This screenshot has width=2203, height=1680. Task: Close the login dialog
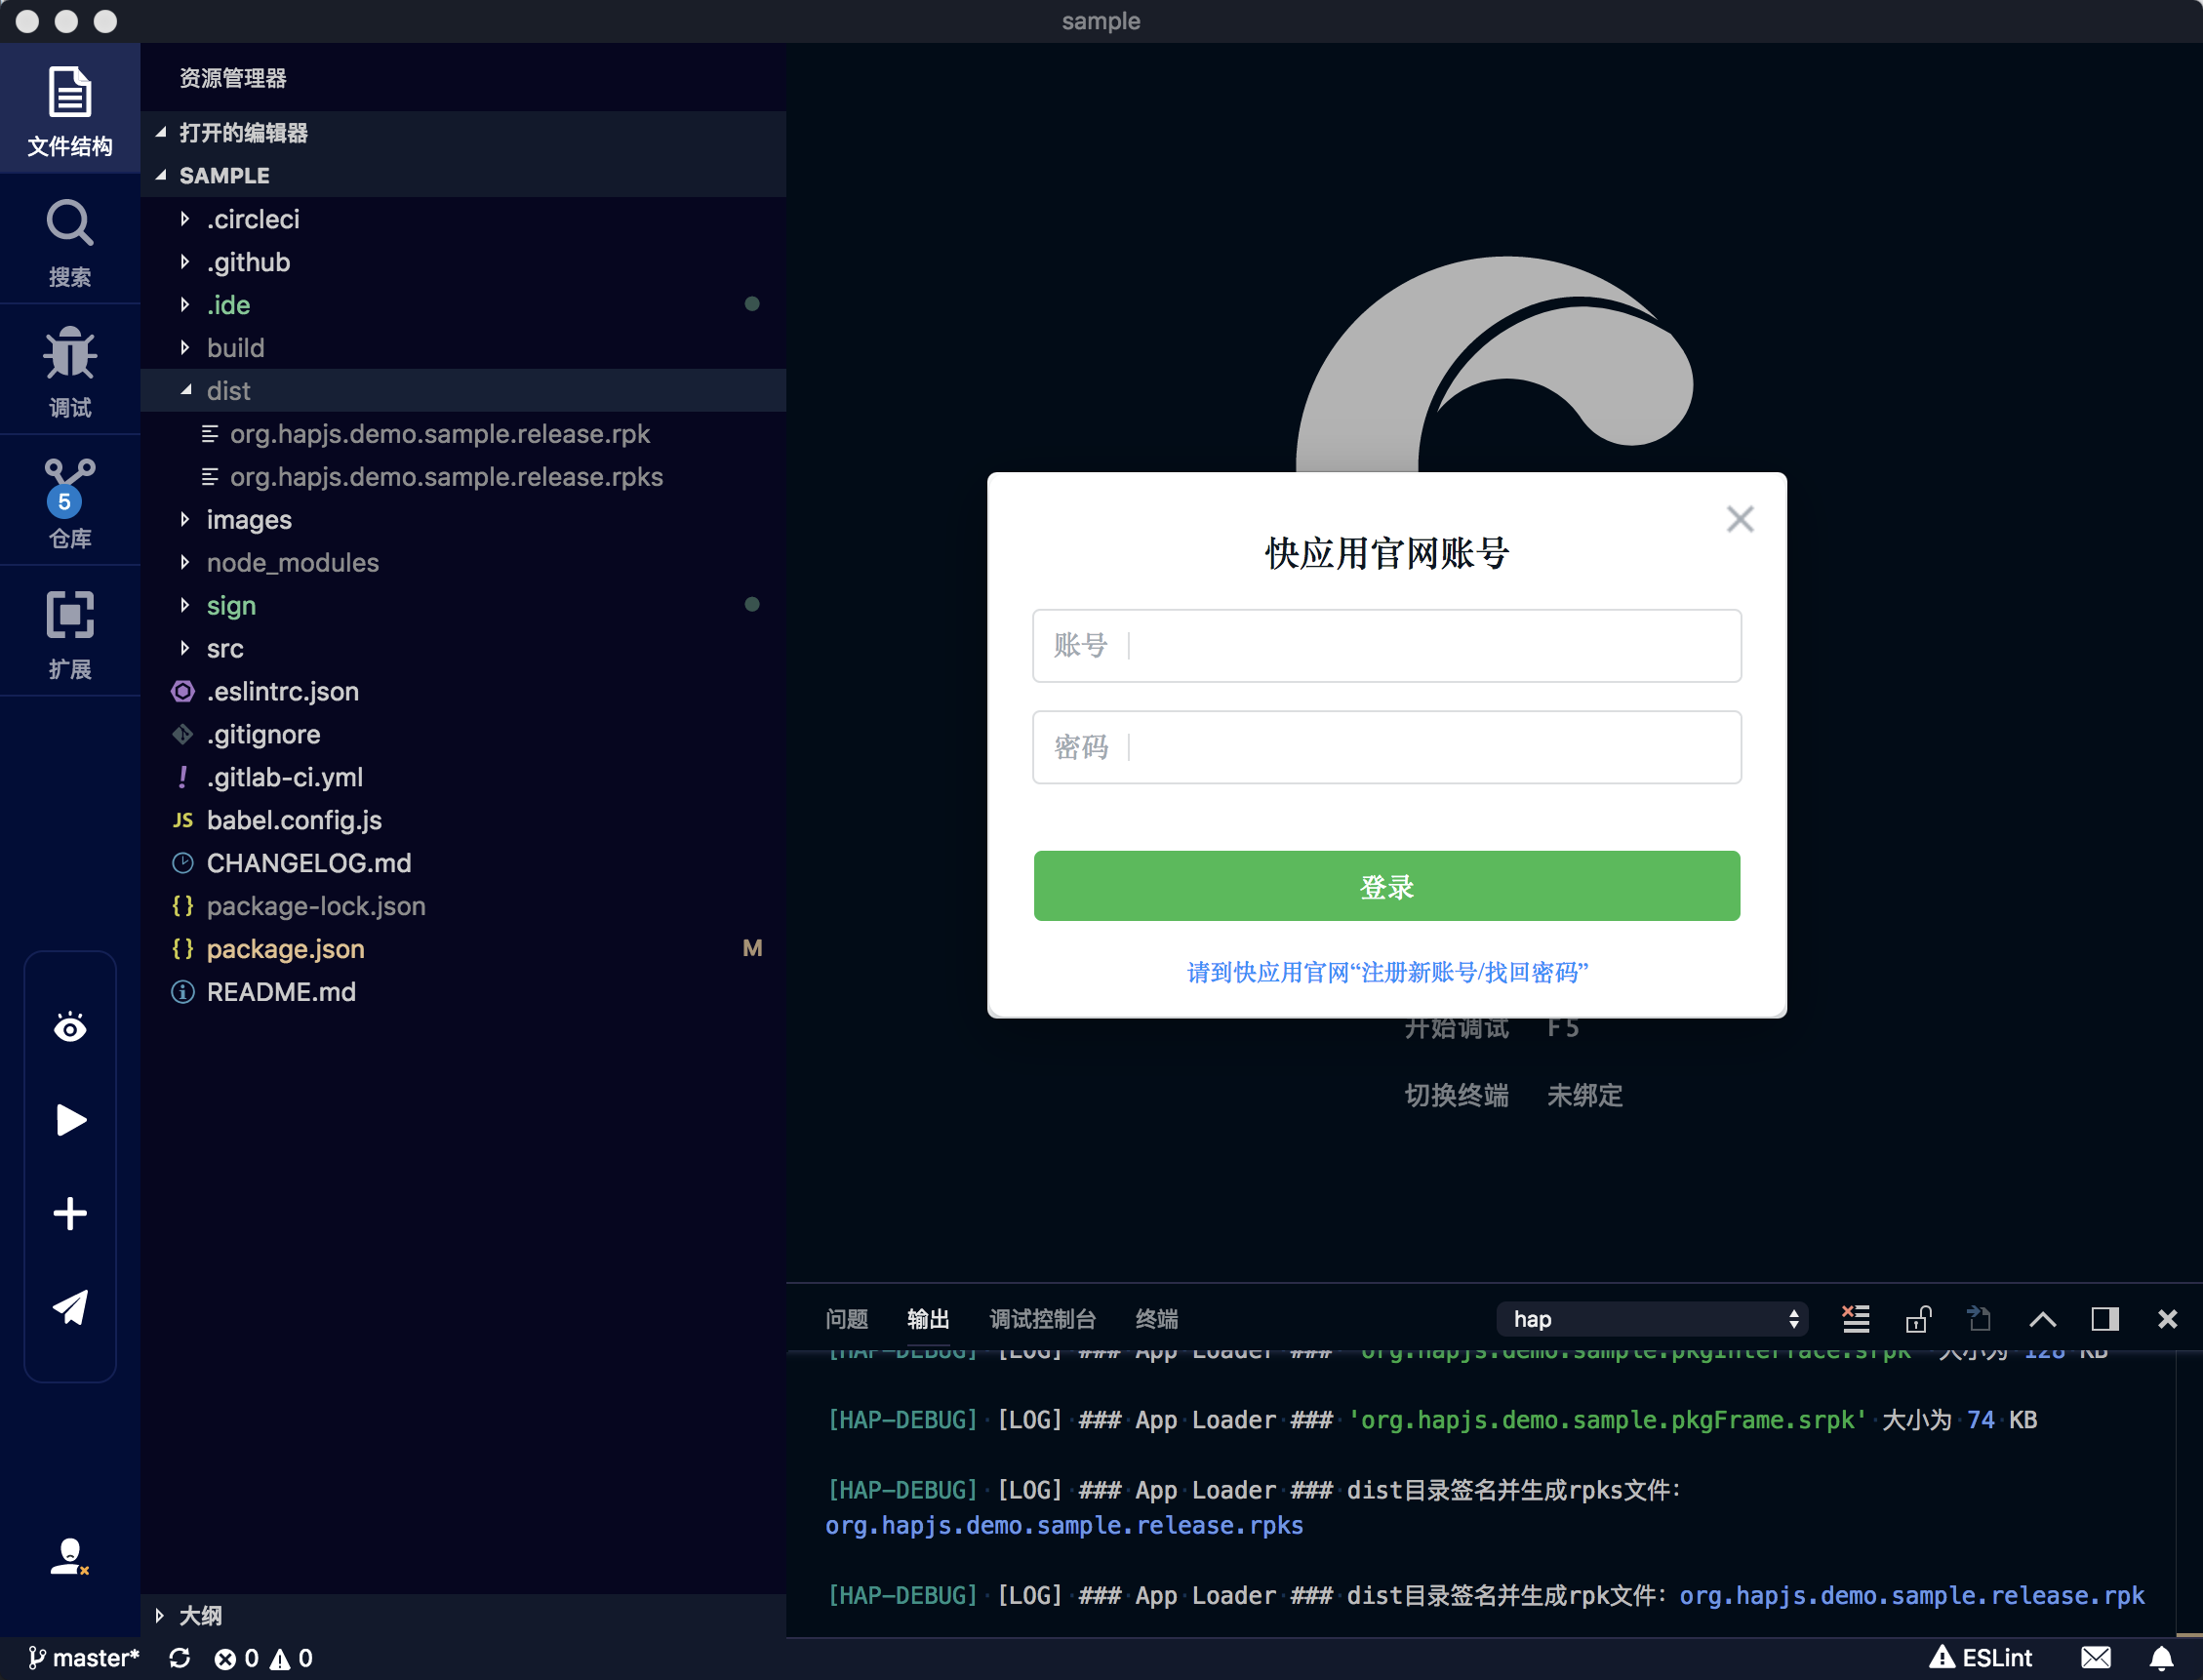(1740, 519)
